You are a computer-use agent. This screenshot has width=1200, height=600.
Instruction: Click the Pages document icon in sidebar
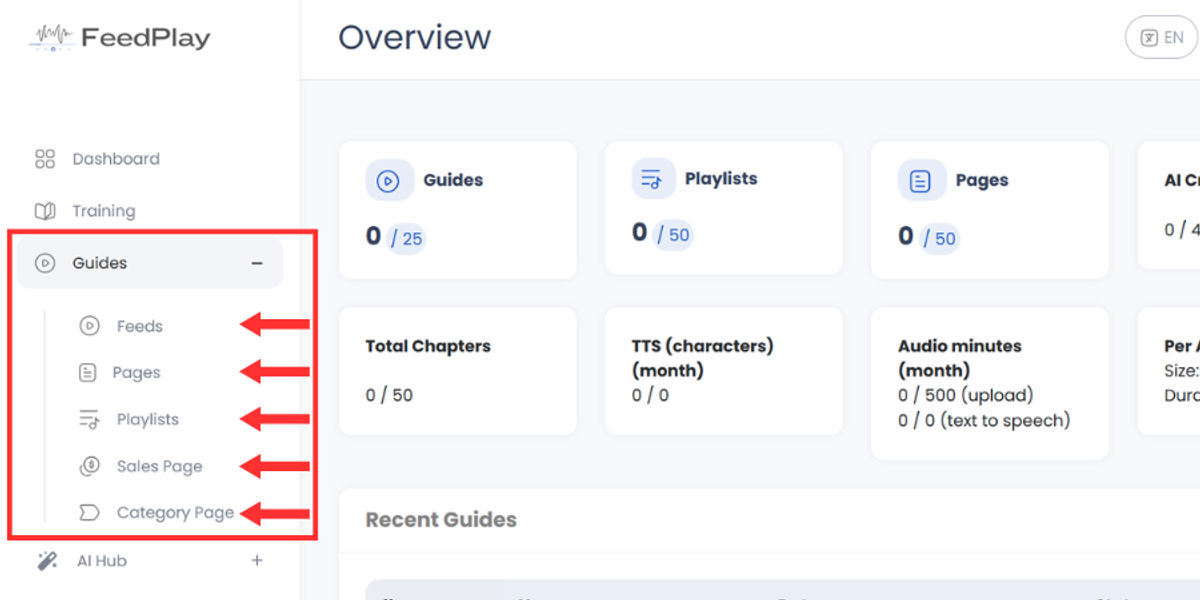click(x=88, y=373)
